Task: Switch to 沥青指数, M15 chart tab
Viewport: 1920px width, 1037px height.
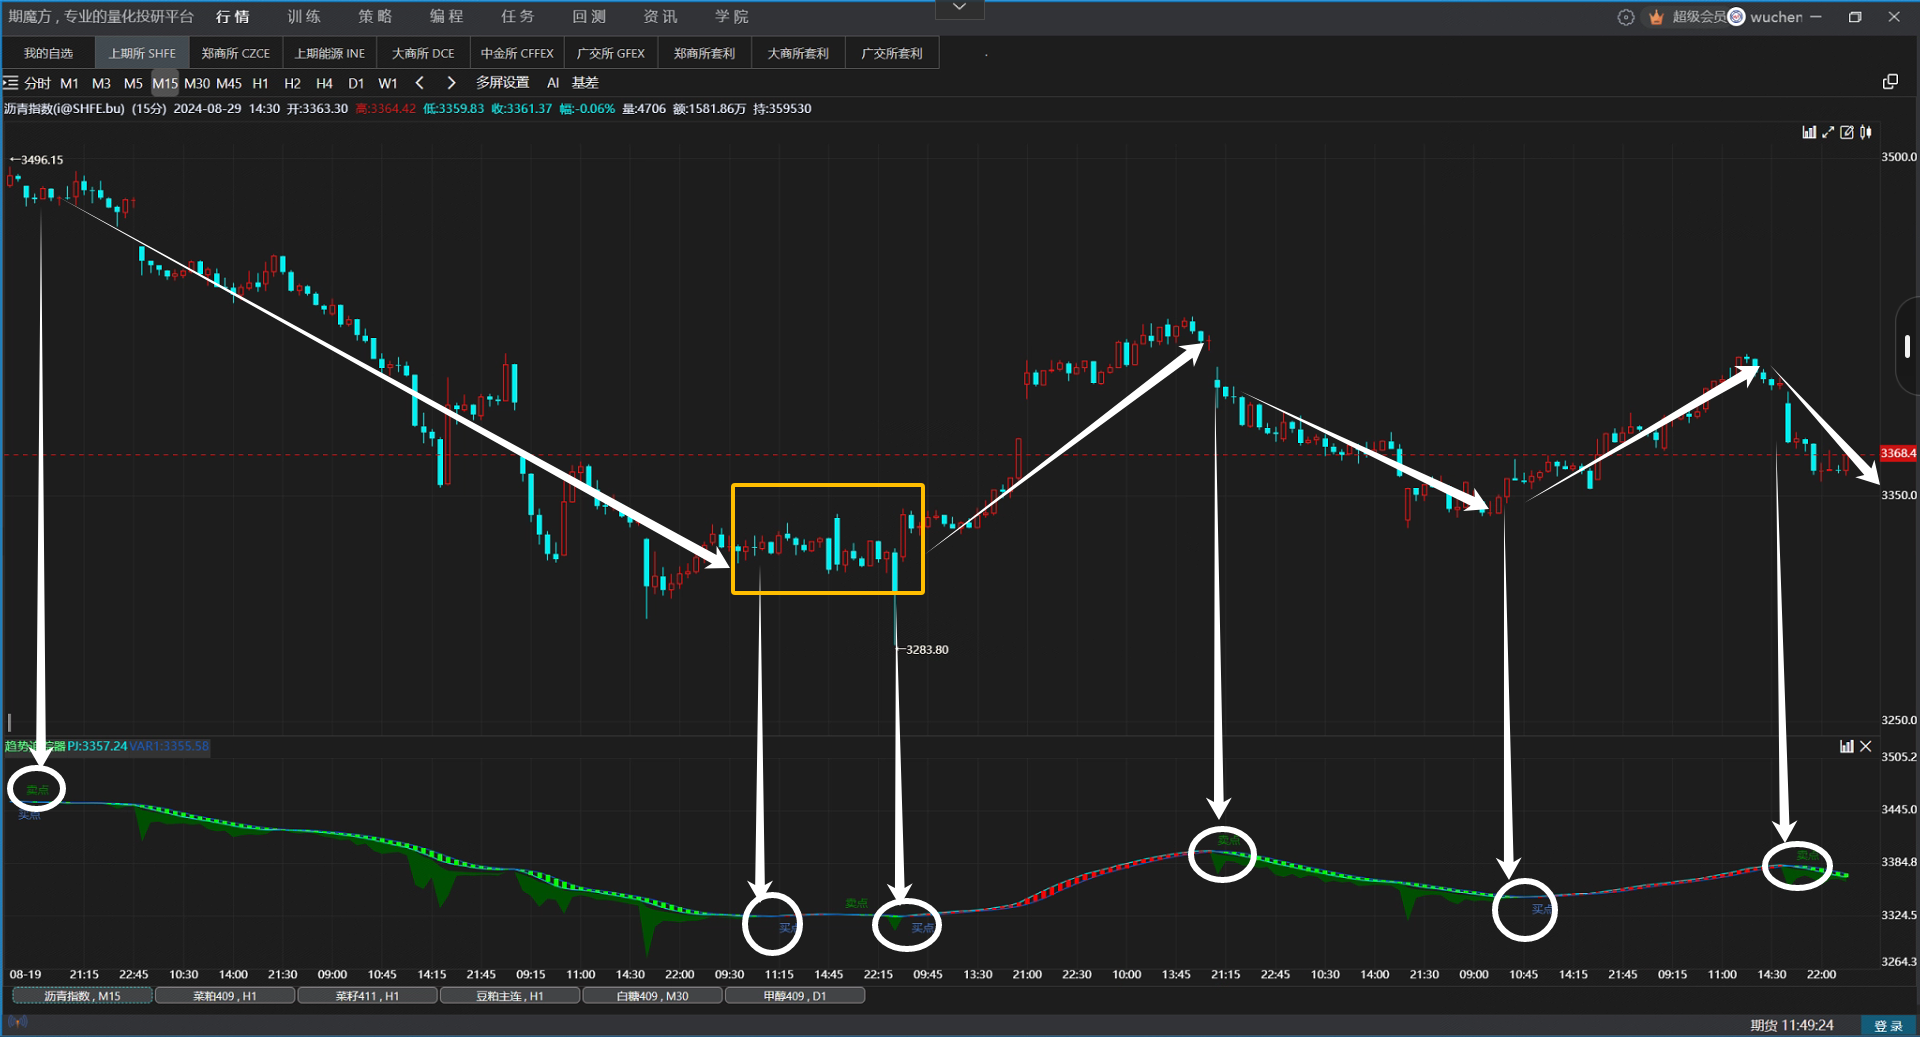Action: pyautogui.click(x=82, y=996)
